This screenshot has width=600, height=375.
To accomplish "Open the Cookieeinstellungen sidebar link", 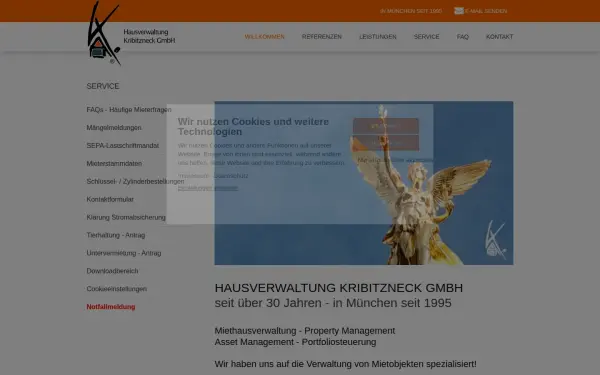I will (117, 289).
